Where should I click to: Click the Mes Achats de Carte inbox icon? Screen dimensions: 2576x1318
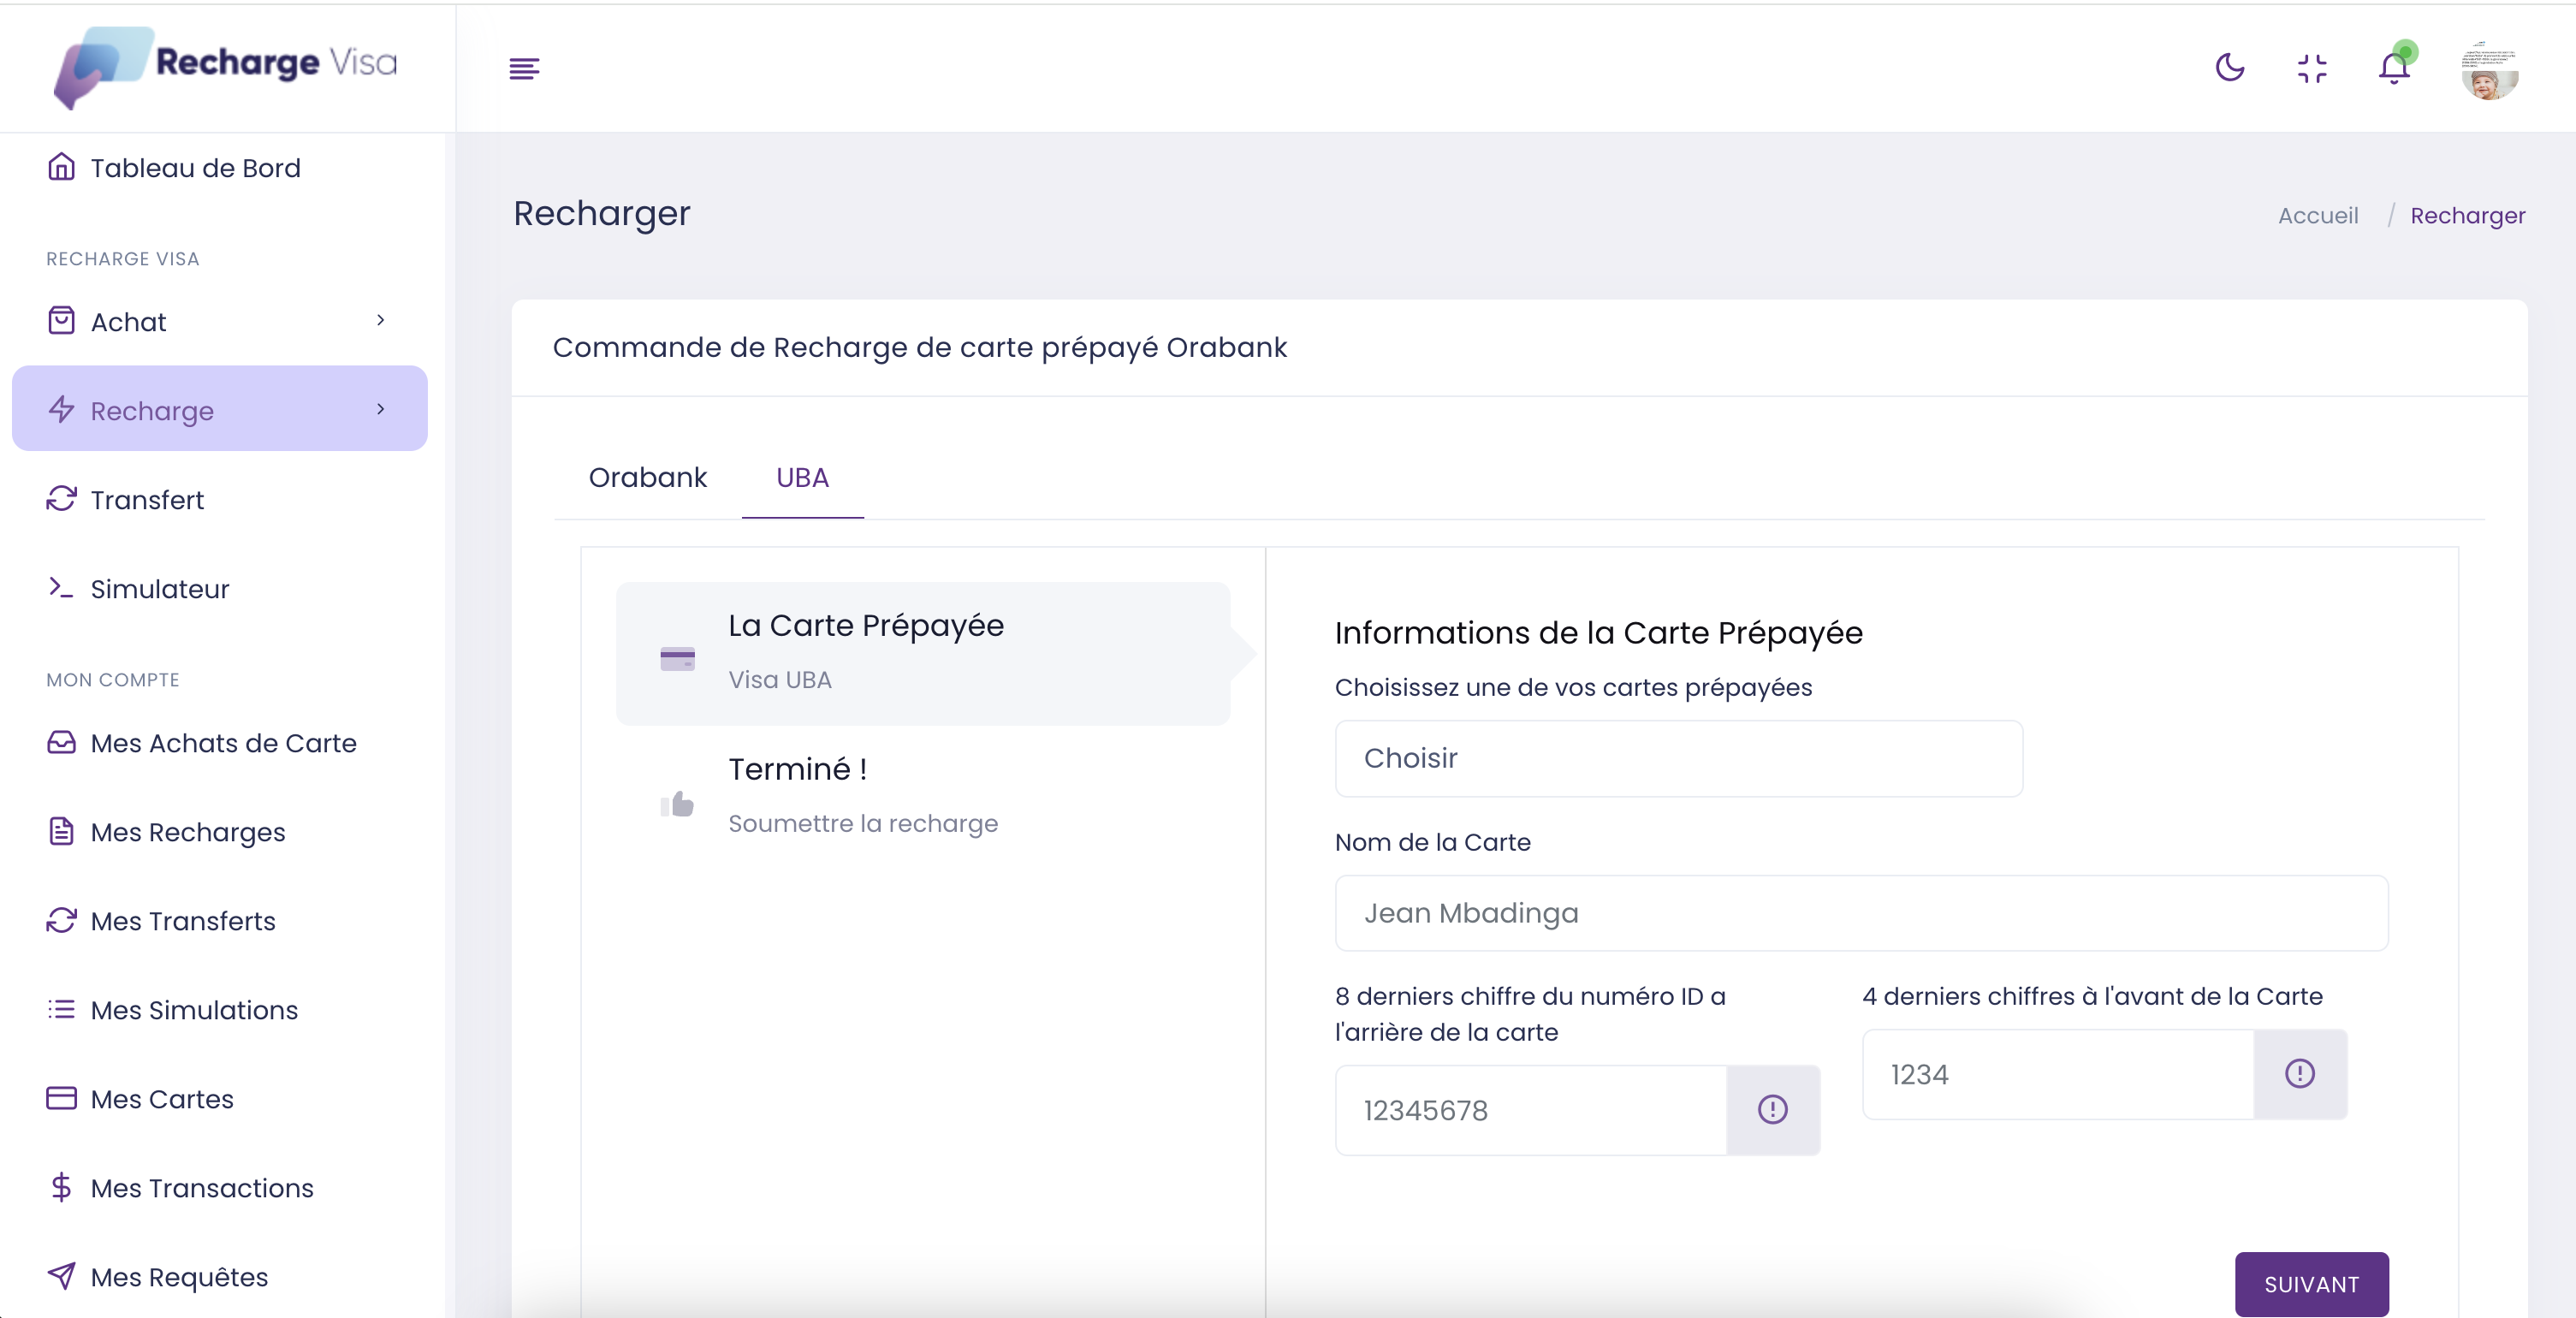pos(61,742)
